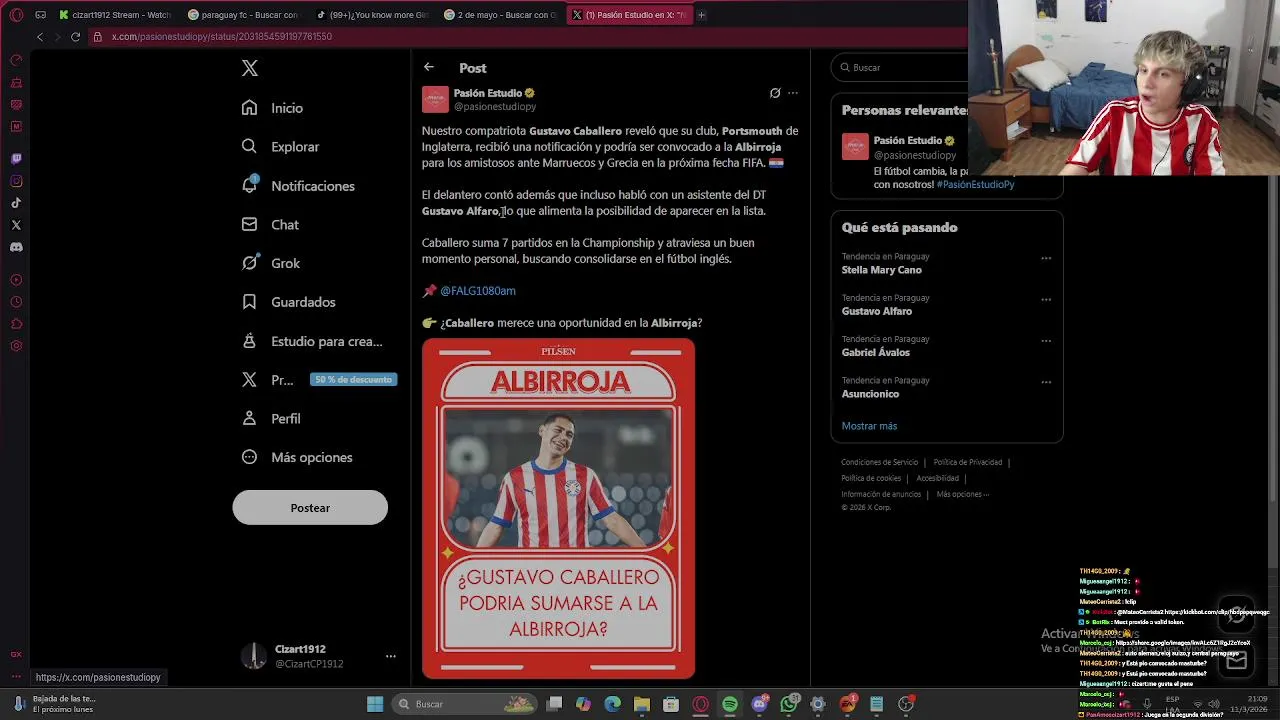Open Premium with 50% descuento badge

319,380
